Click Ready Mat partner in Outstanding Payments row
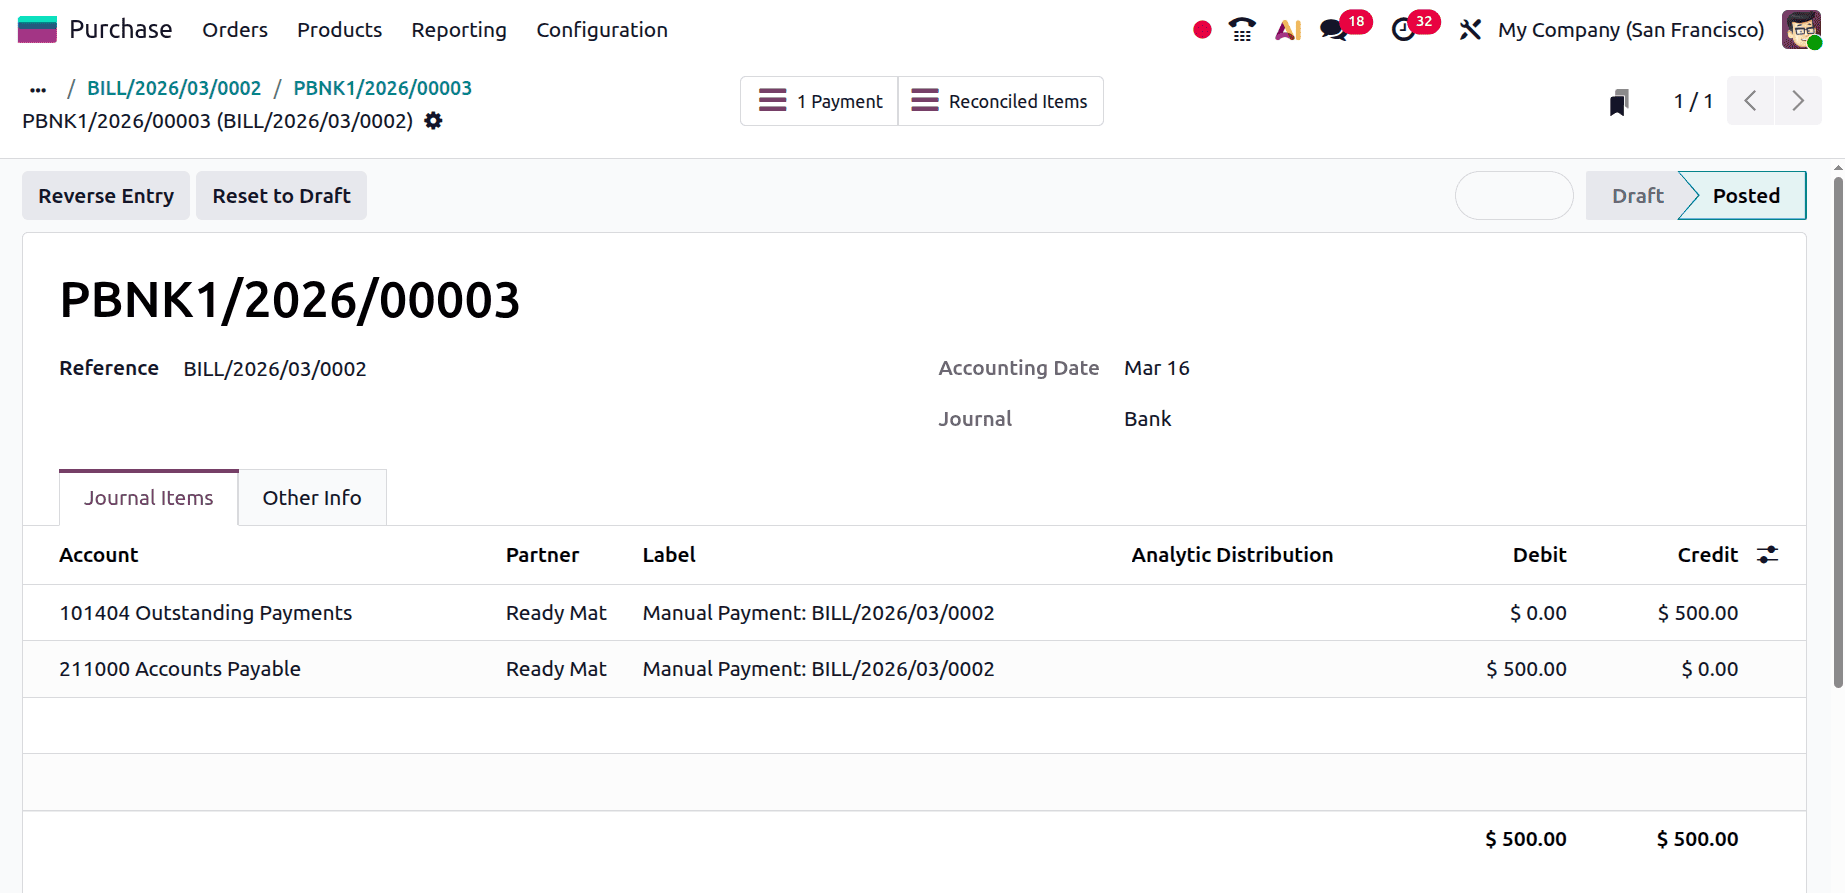Viewport: 1845px width, 893px height. [556, 613]
